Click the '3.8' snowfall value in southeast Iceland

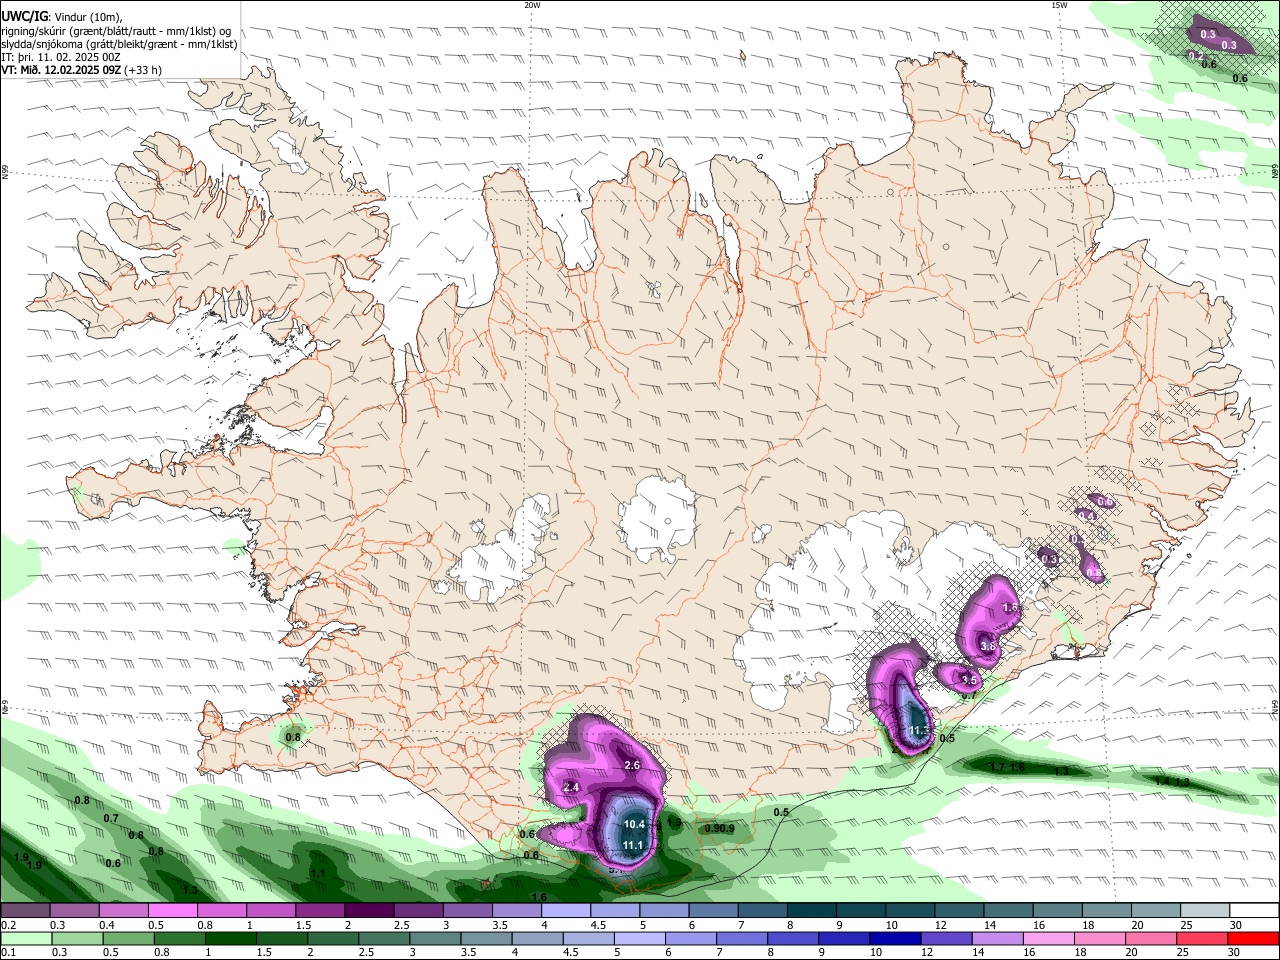(988, 647)
